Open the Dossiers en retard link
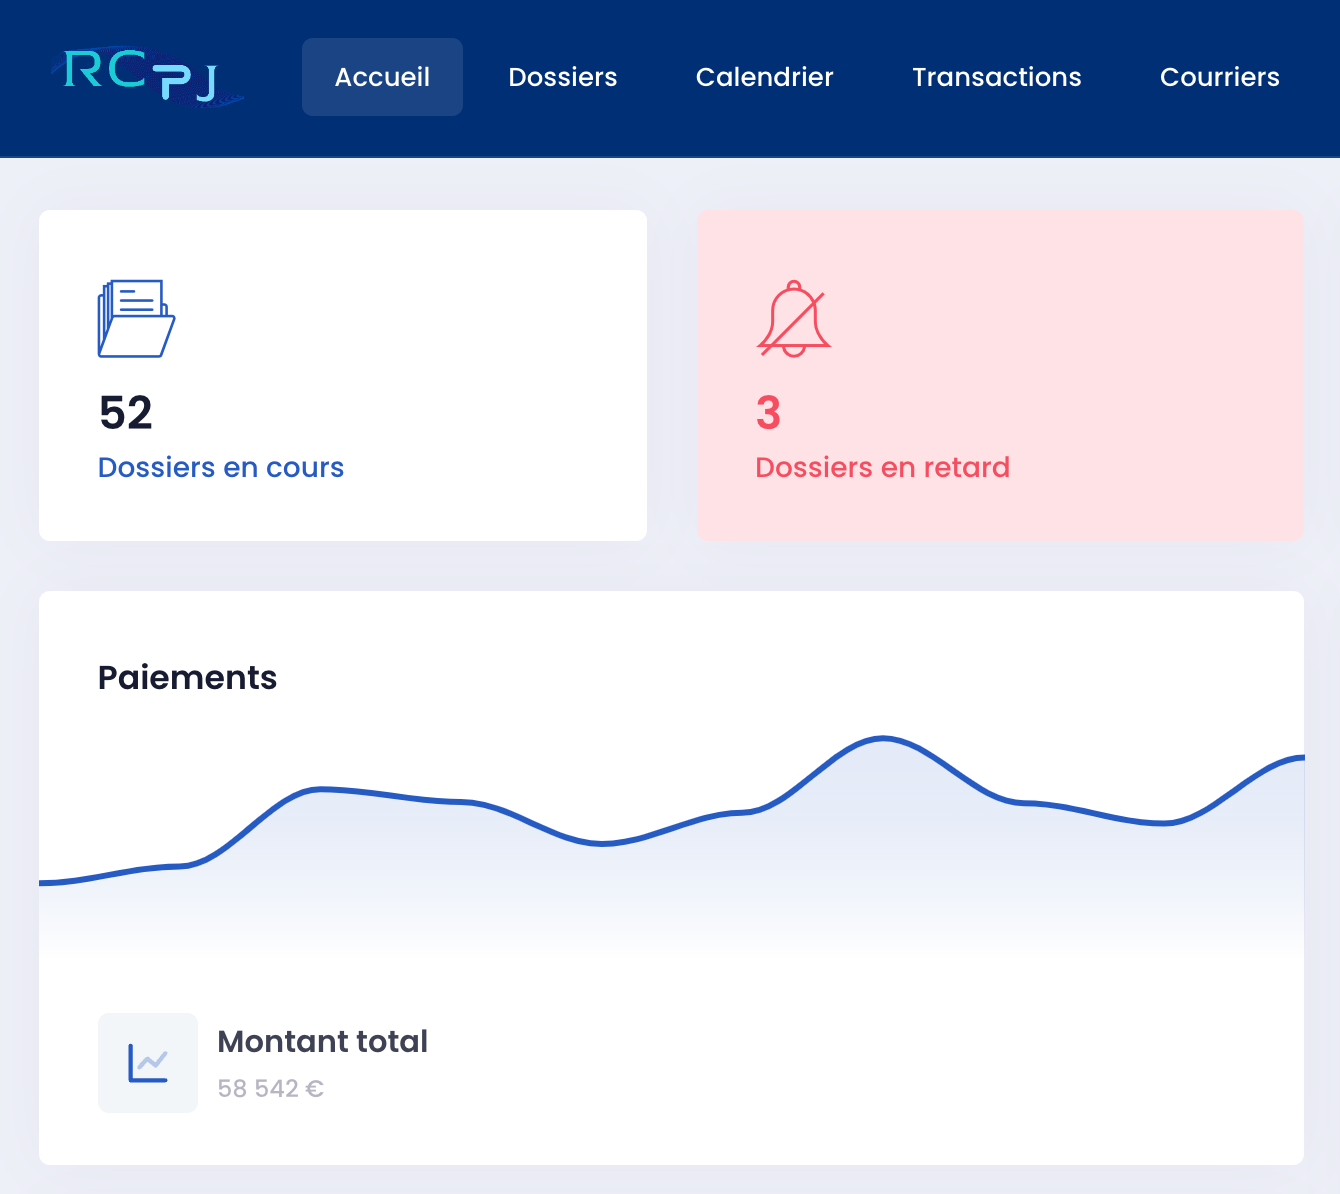 coord(882,467)
